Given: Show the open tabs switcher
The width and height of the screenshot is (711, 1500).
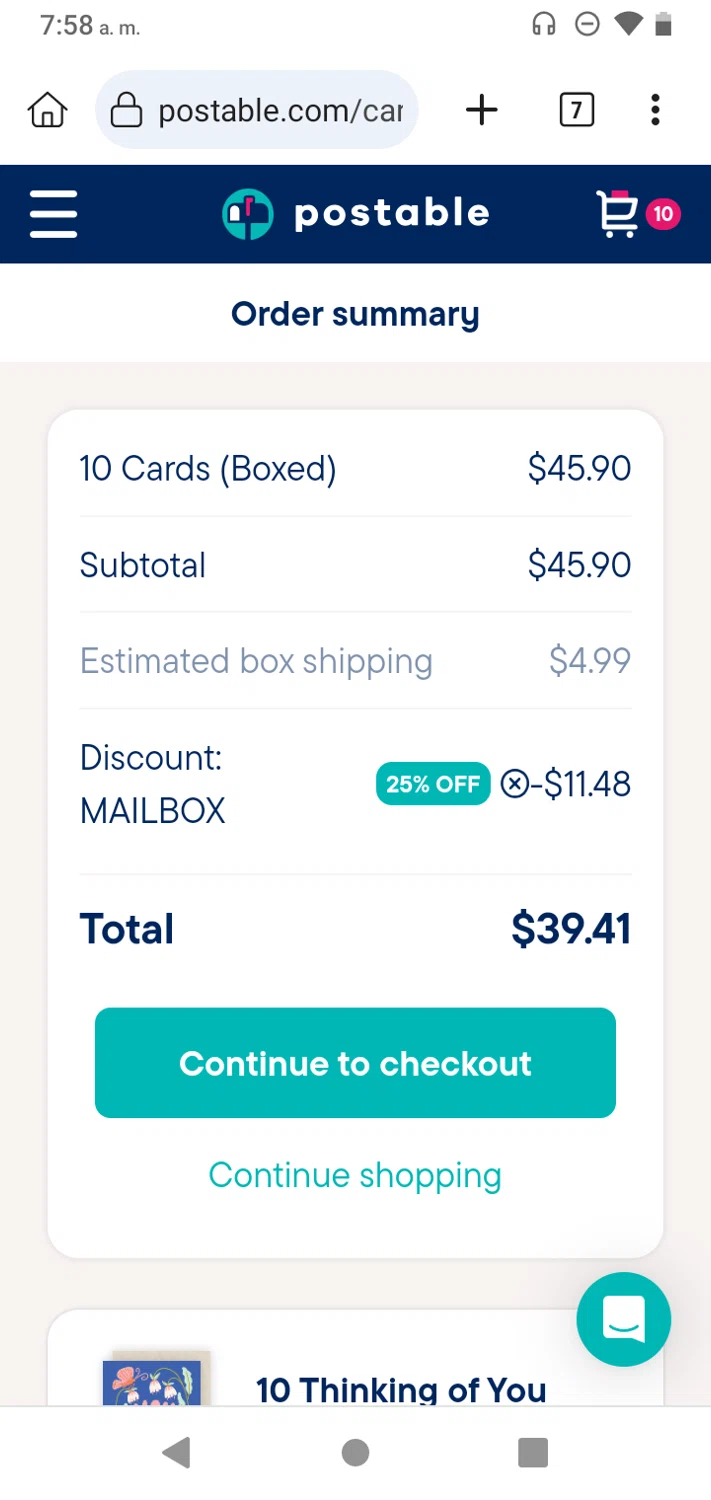Looking at the screenshot, I should point(576,110).
